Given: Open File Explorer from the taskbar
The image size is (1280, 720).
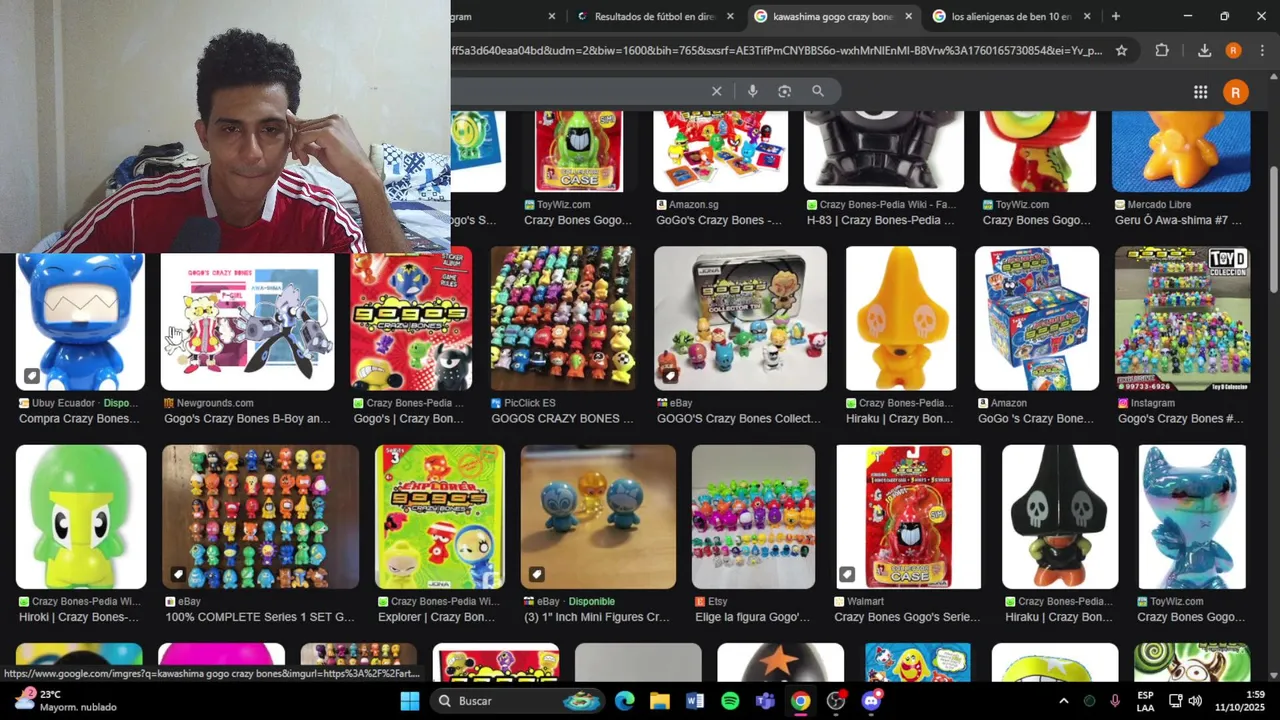Looking at the screenshot, I should pos(660,701).
